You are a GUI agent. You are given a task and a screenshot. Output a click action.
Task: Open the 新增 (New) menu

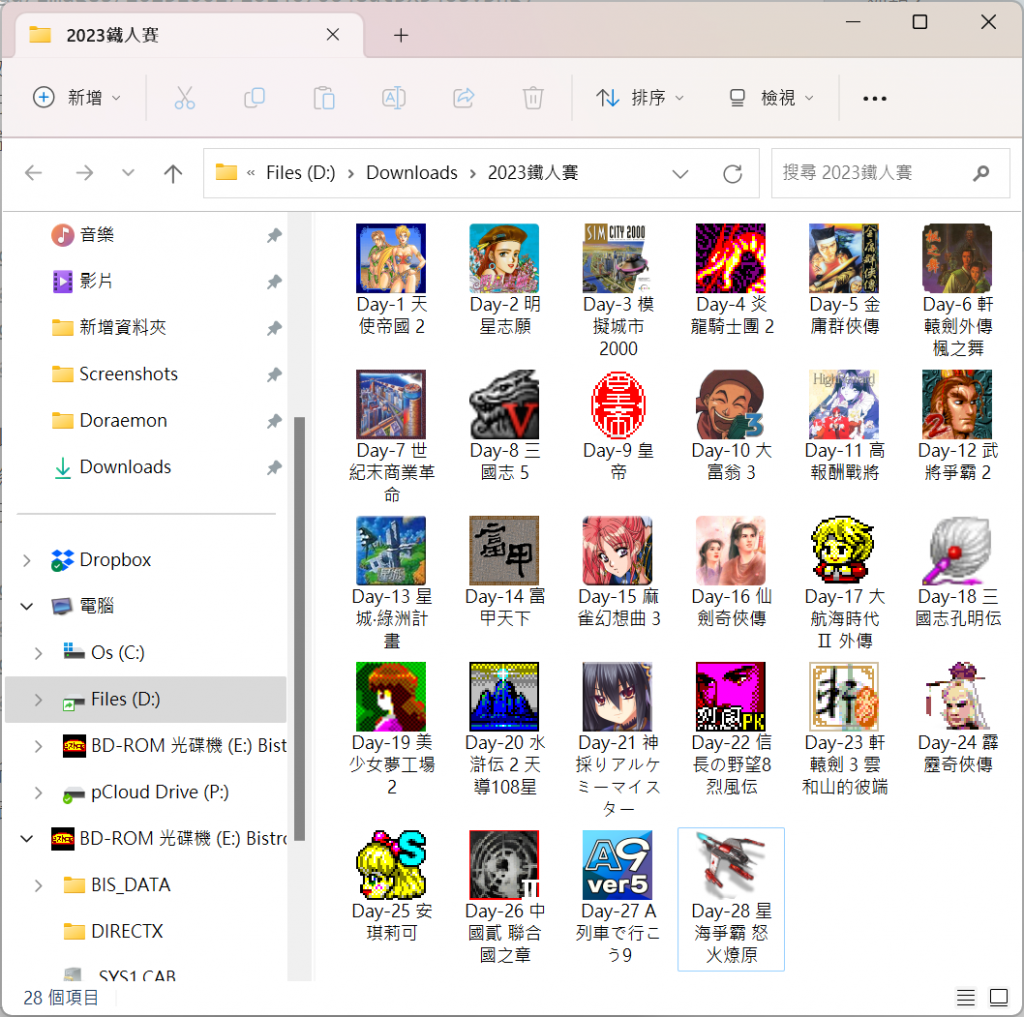pos(77,98)
